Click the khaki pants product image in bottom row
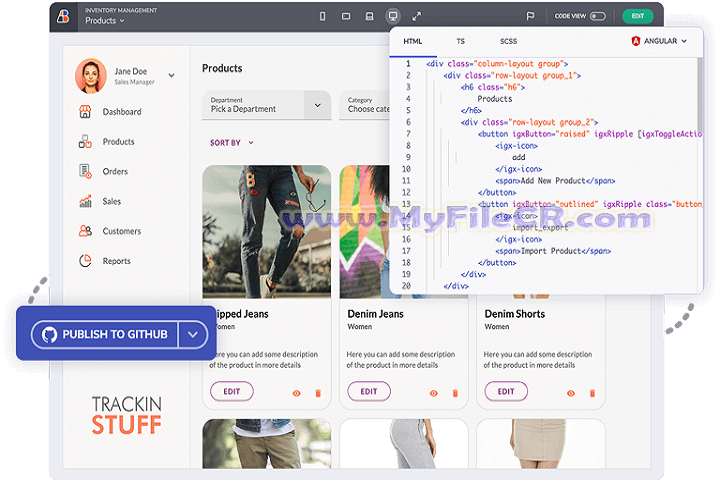Screen dimensions: 720x480 pyautogui.click(x=266, y=444)
